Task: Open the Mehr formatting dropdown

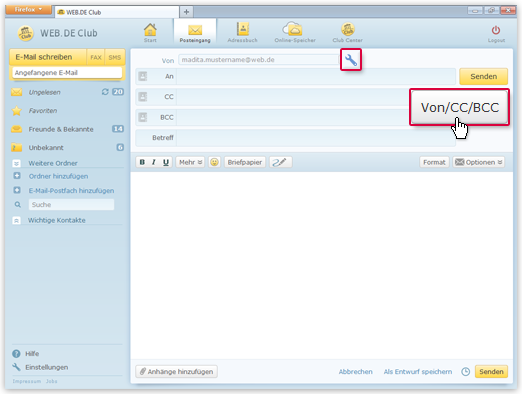Action: pos(190,162)
